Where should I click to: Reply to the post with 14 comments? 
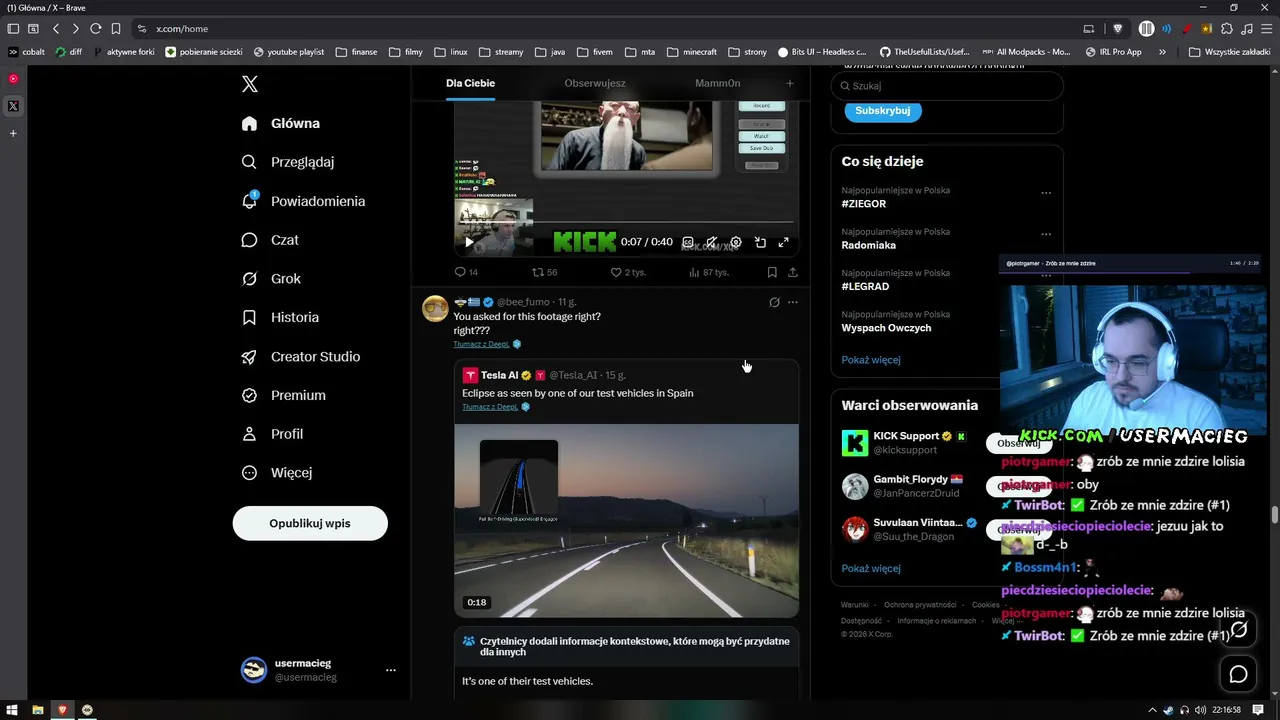466,272
